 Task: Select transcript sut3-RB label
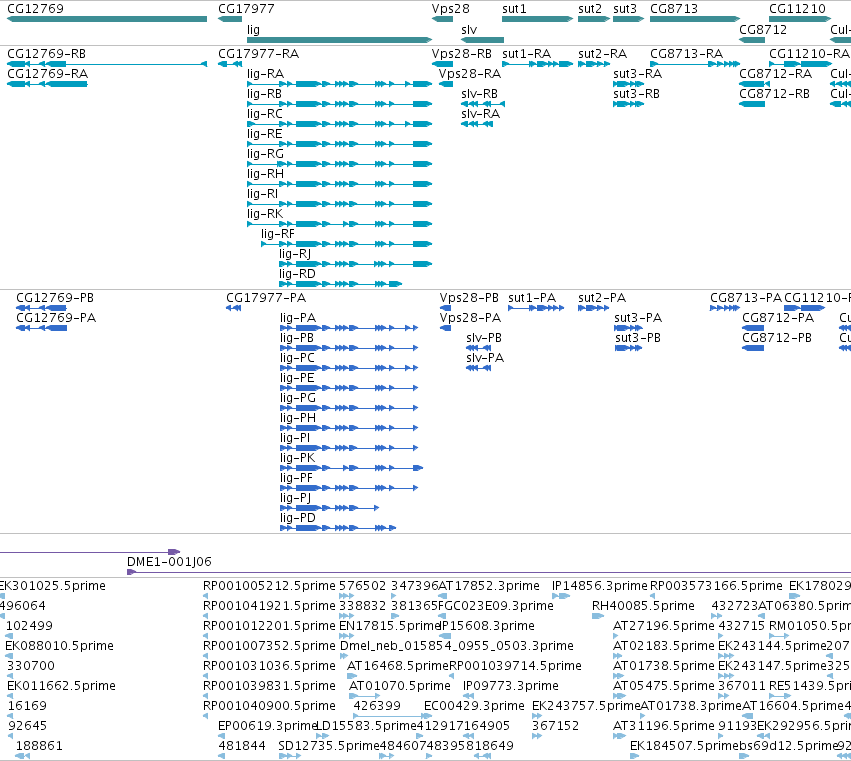(x=636, y=93)
